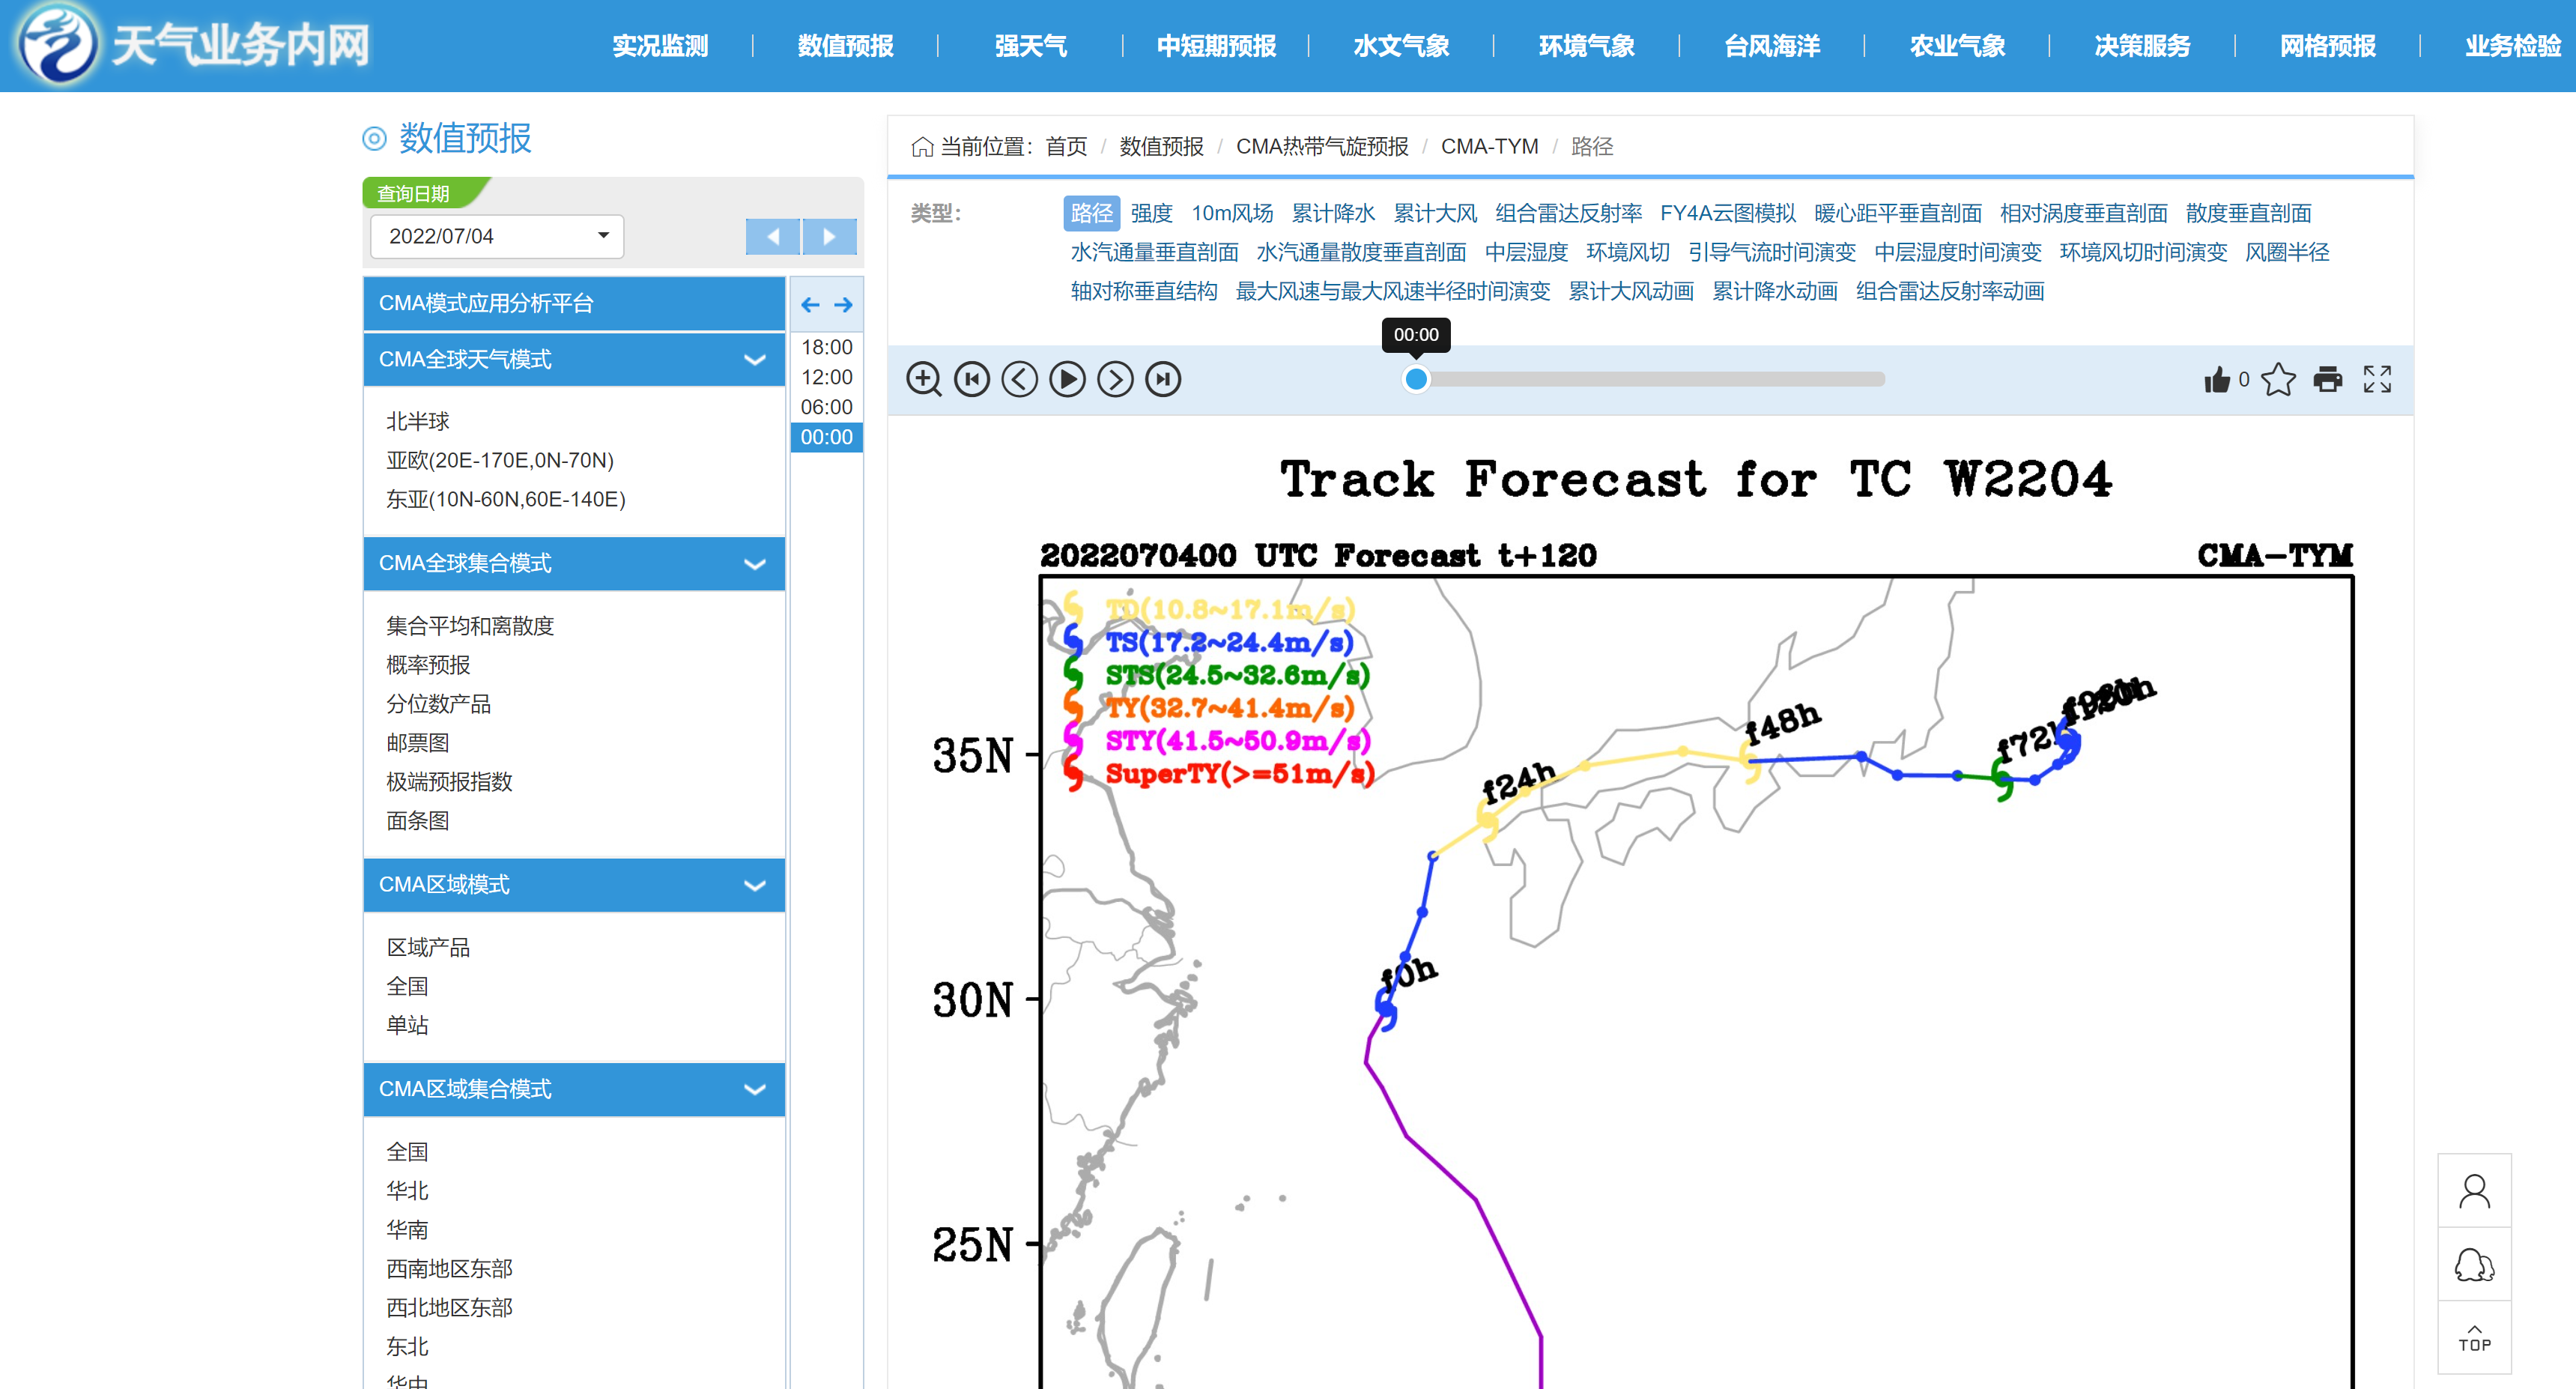
Task: Open user profile icon on right
Action: click(x=2474, y=1191)
